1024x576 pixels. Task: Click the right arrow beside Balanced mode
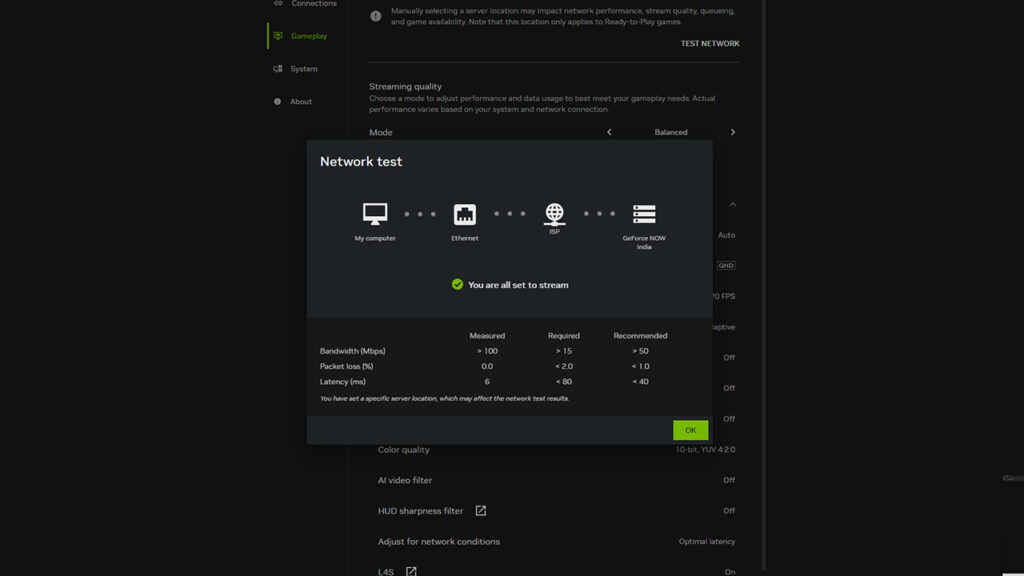coord(733,131)
